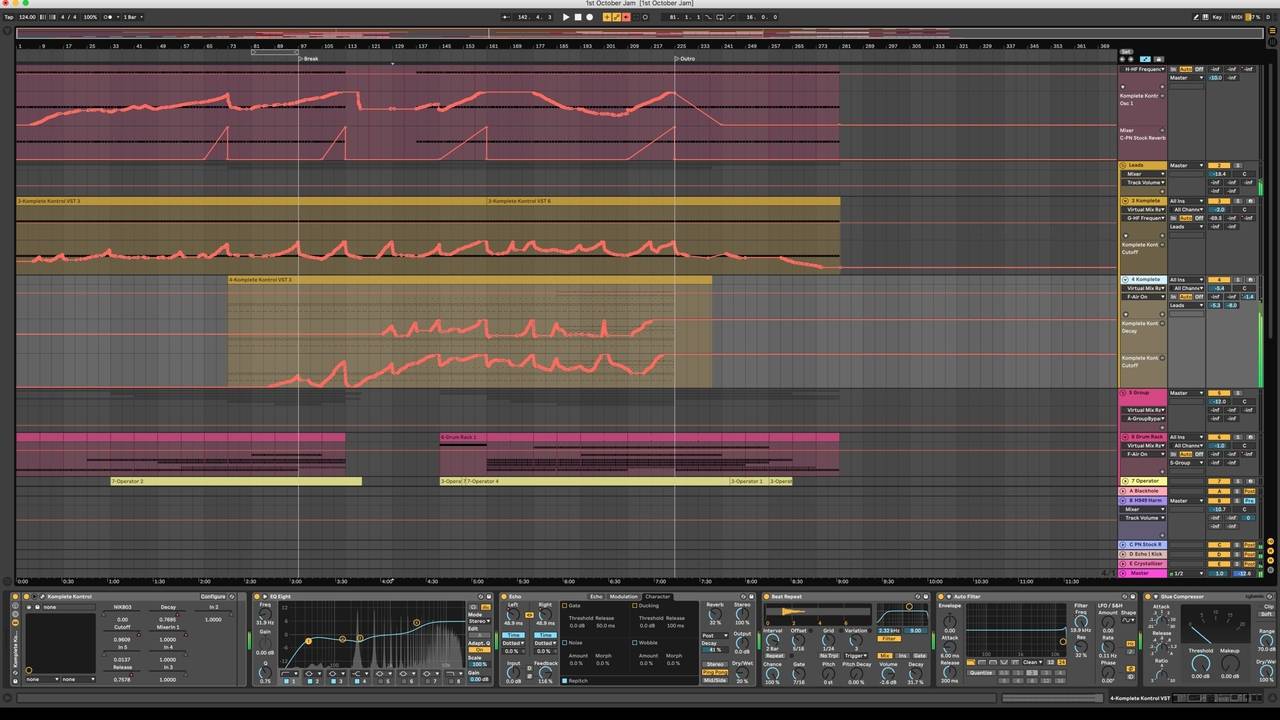The image size is (1280, 720).
Task: Enable the Gate checkbox in Echo's Character tab
Action: [566, 605]
